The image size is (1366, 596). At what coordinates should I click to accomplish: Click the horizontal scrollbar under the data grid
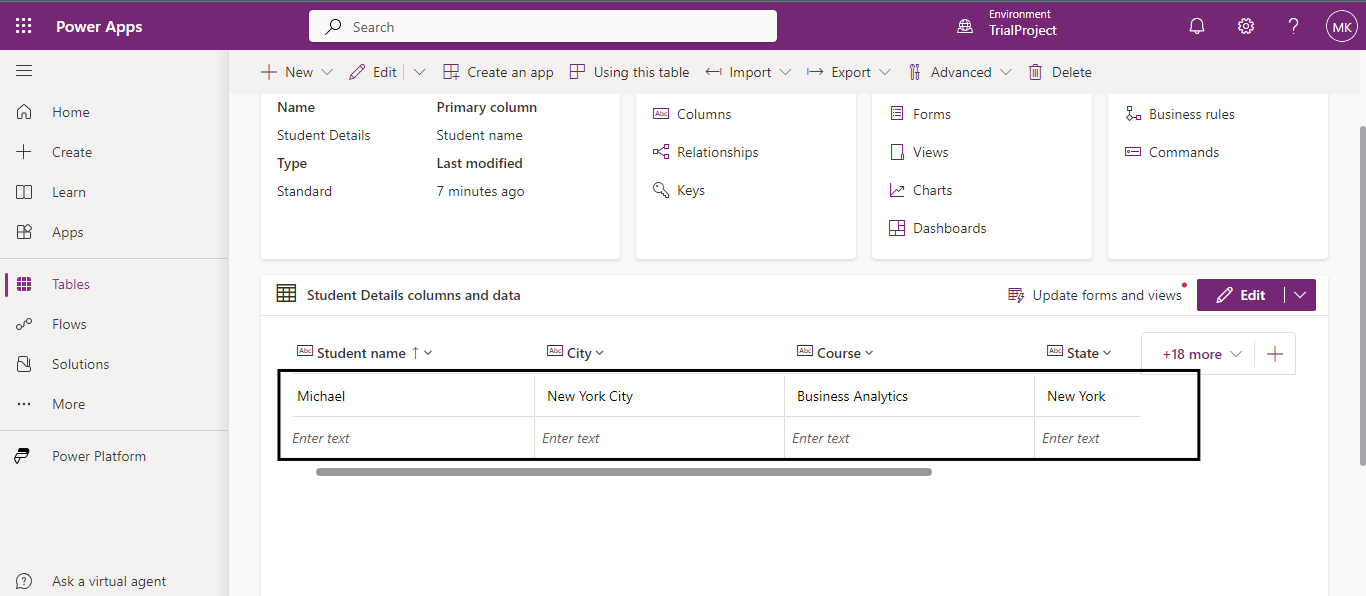[624, 472]
